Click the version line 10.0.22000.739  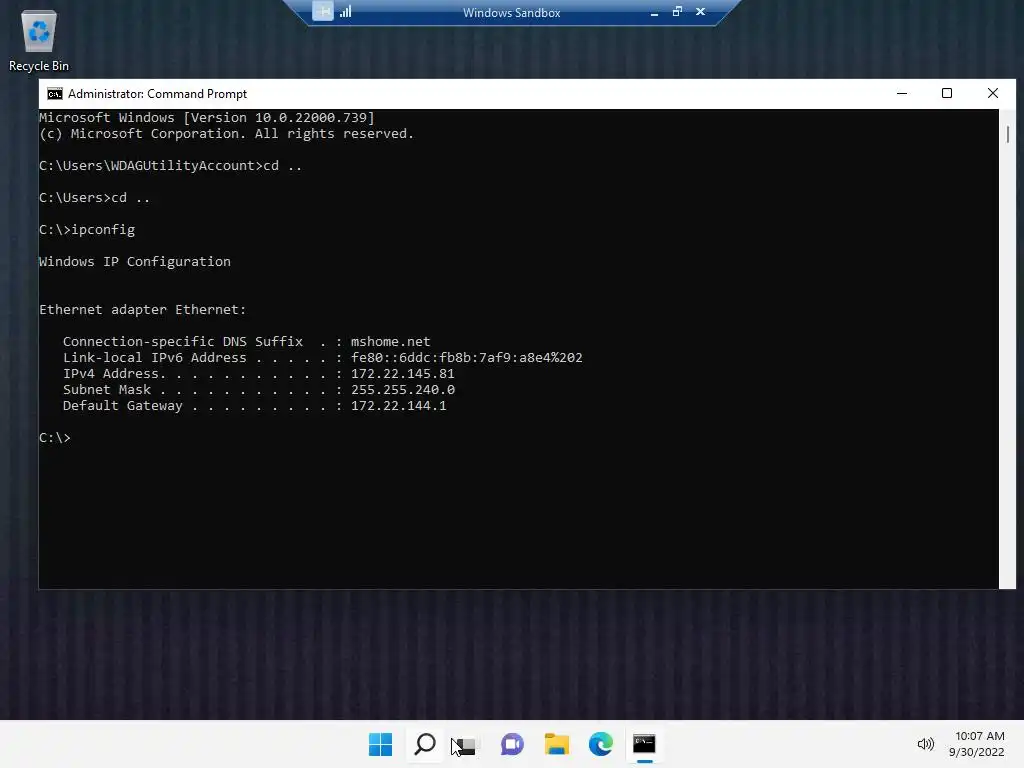(x=207, y=118)
